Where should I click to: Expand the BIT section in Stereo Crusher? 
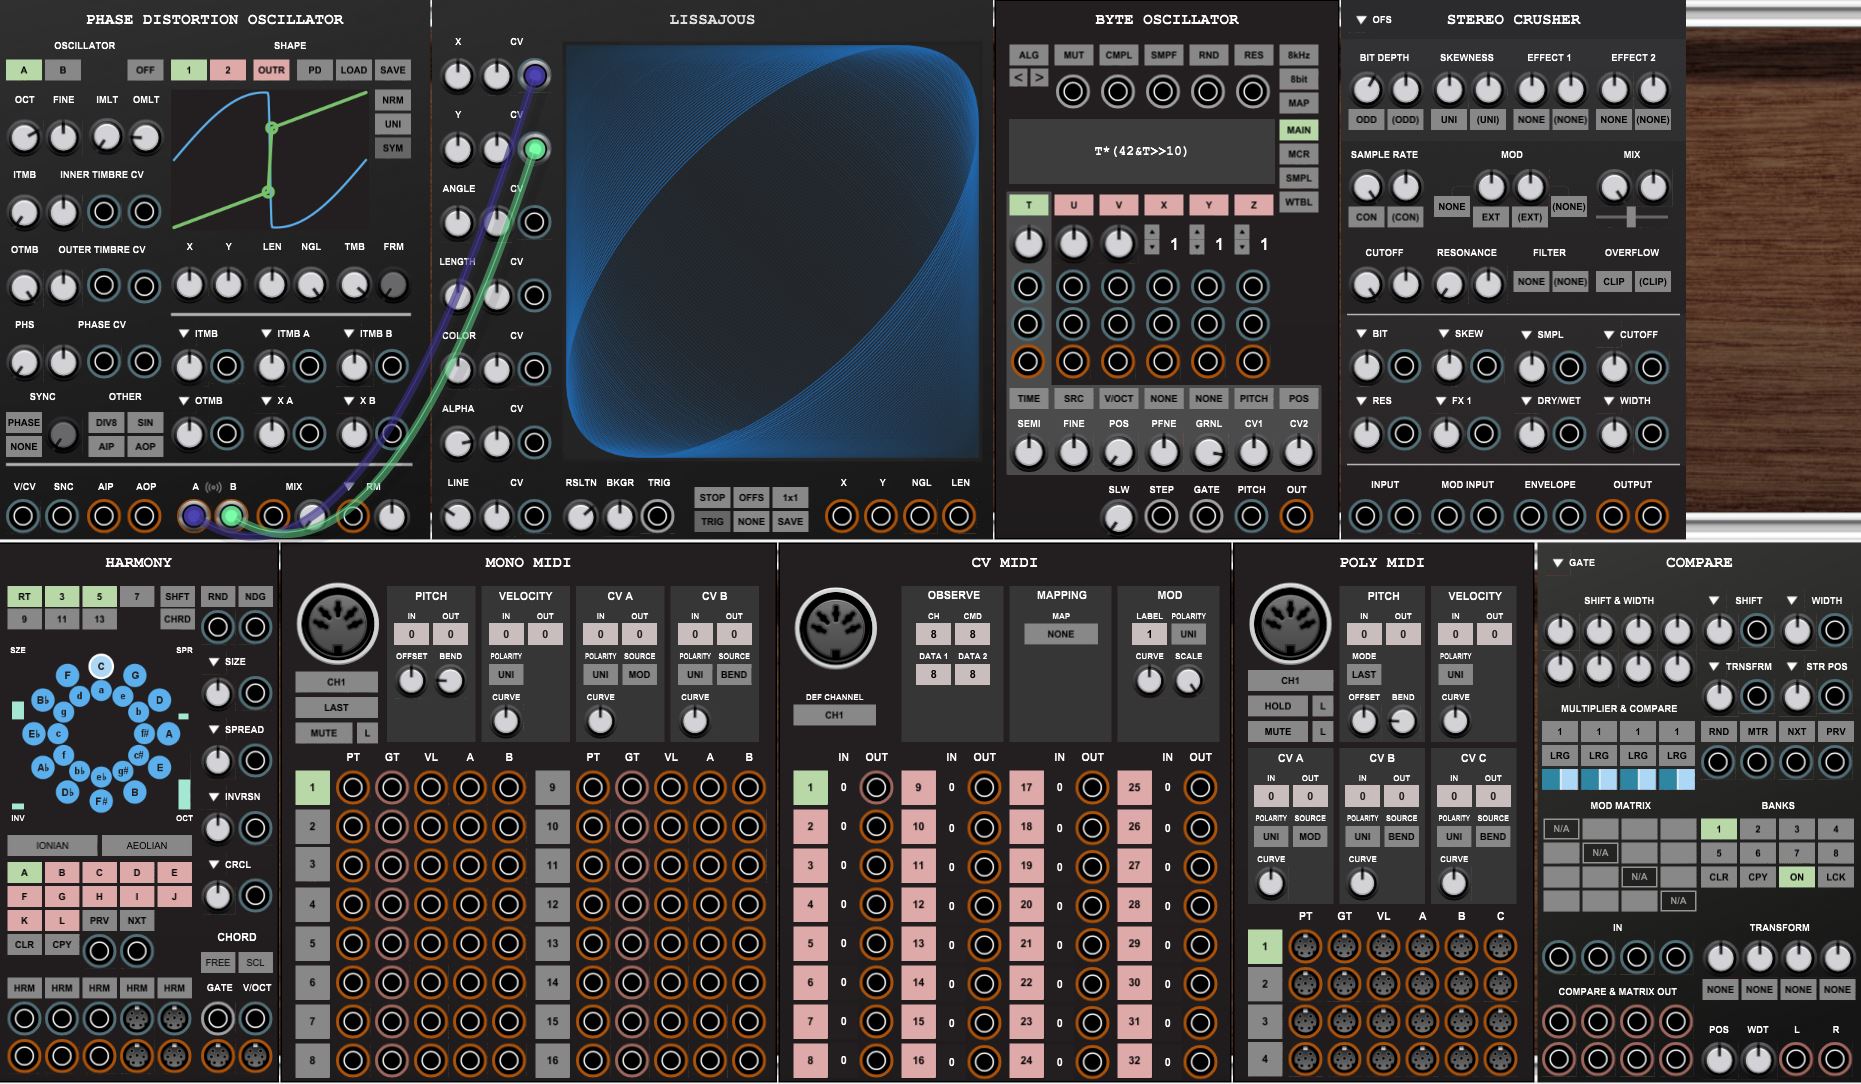pyautogui.click(x=1361, y=334)
